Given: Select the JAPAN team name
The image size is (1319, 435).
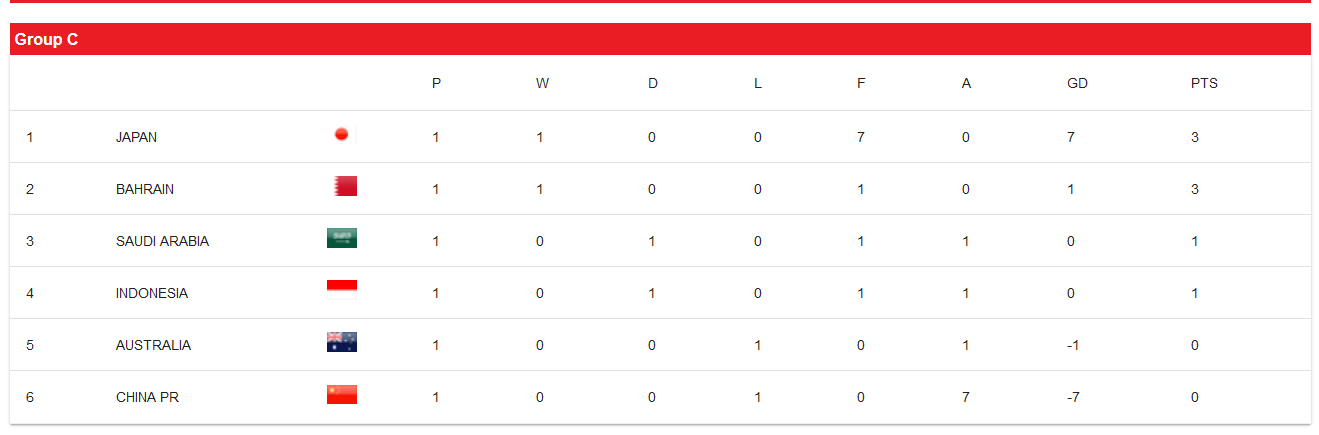Looking at the screenshot, I should coord(136,137).
